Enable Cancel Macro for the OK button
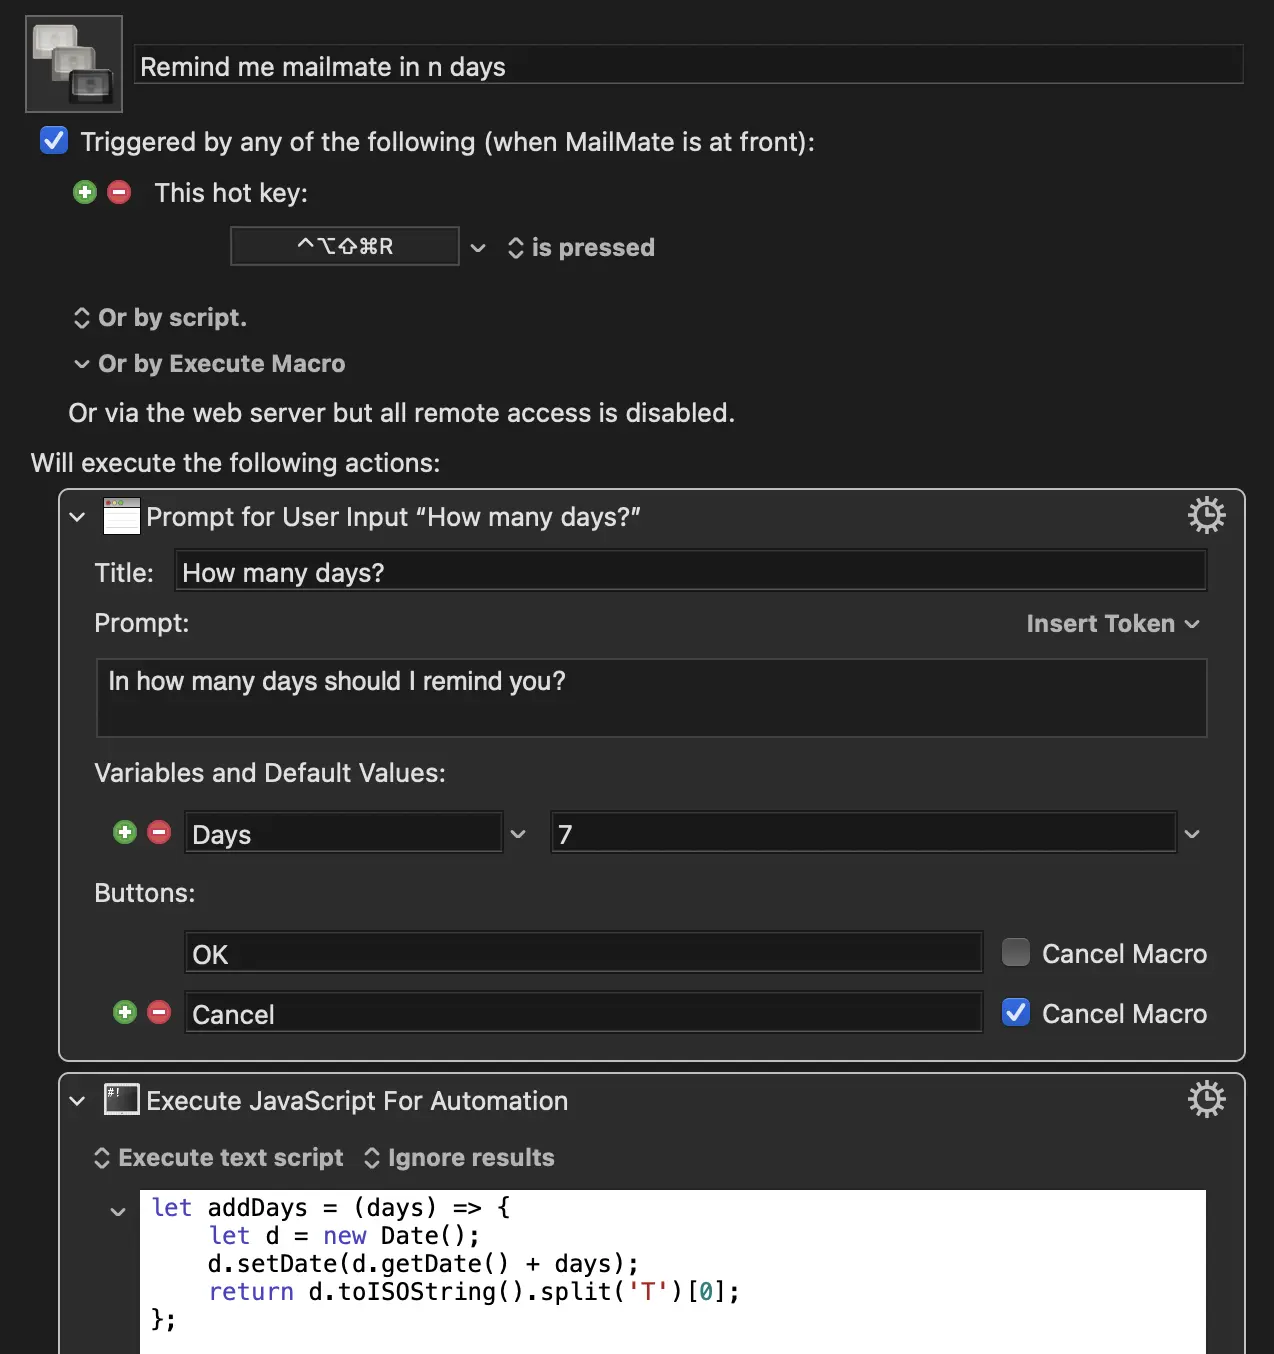Screen dimensions: 1274x1354 tap(1016, 952)
